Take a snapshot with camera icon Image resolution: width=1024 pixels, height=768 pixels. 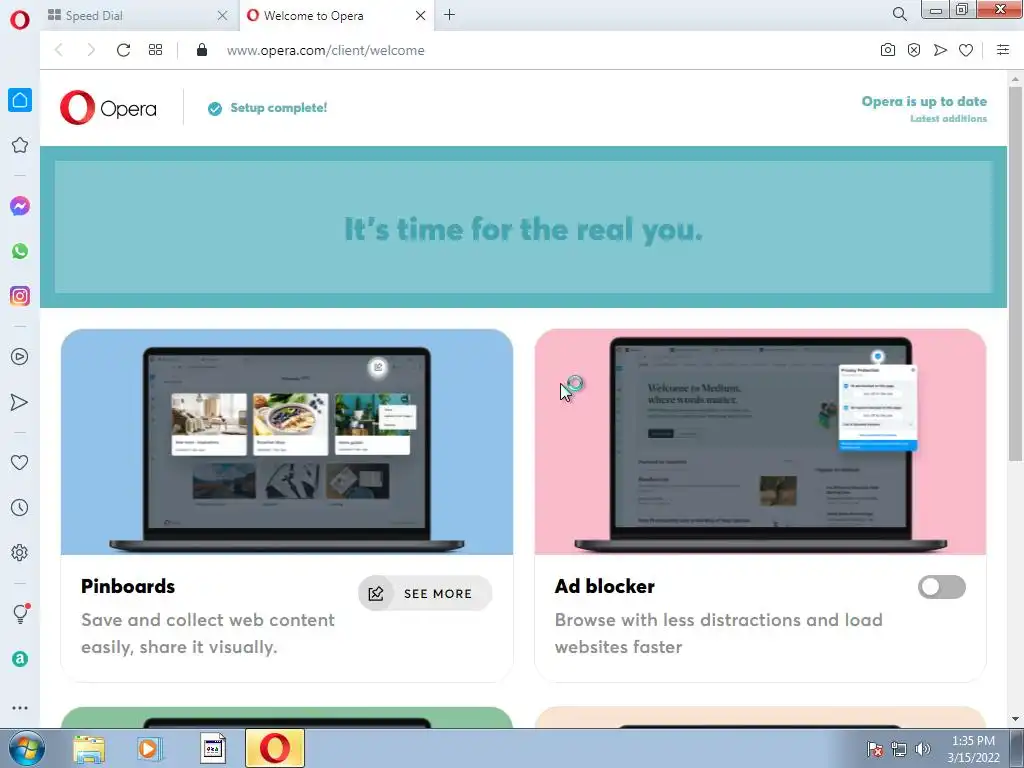pyautogui.click(x=888, y=50)
